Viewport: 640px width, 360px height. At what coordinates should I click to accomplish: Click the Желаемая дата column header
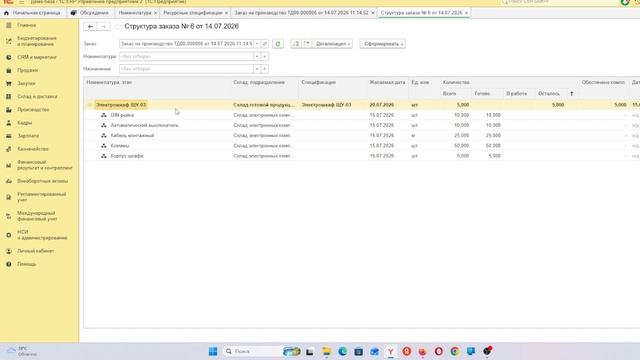[x=387, y=82]
